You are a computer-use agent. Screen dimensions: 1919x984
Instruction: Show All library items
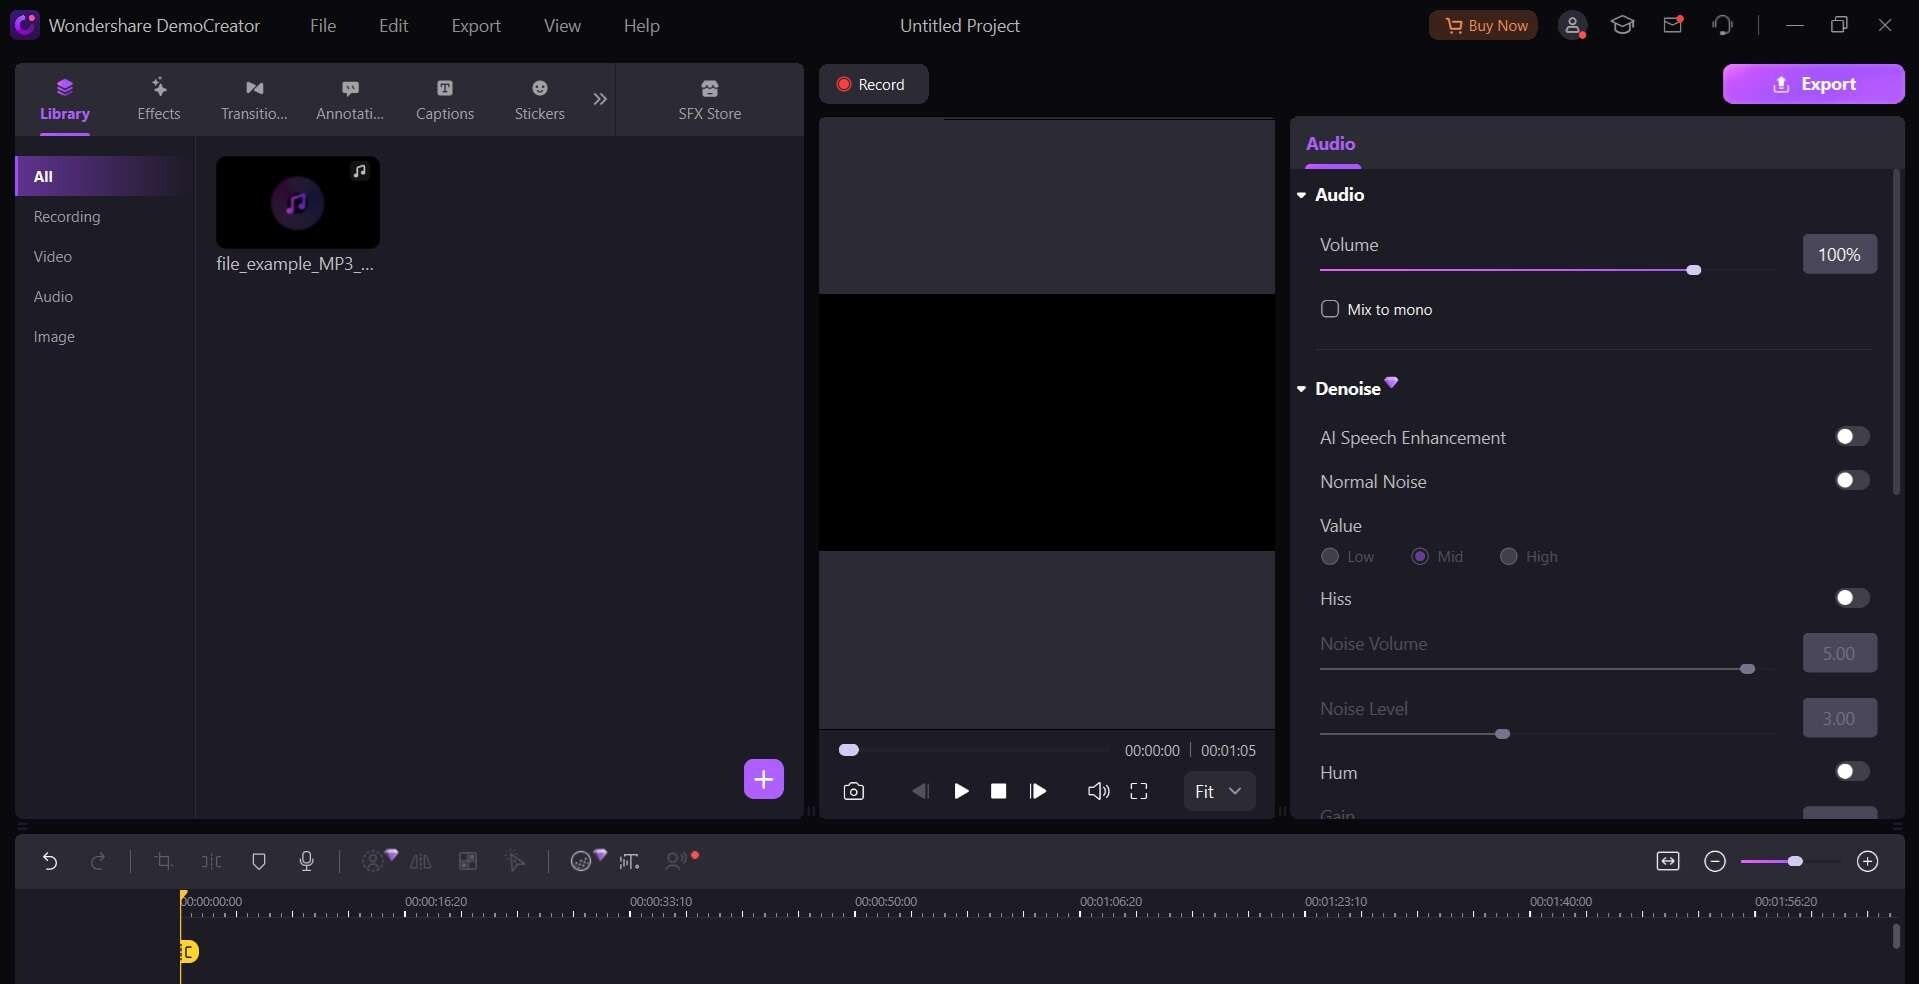point(104,176)
